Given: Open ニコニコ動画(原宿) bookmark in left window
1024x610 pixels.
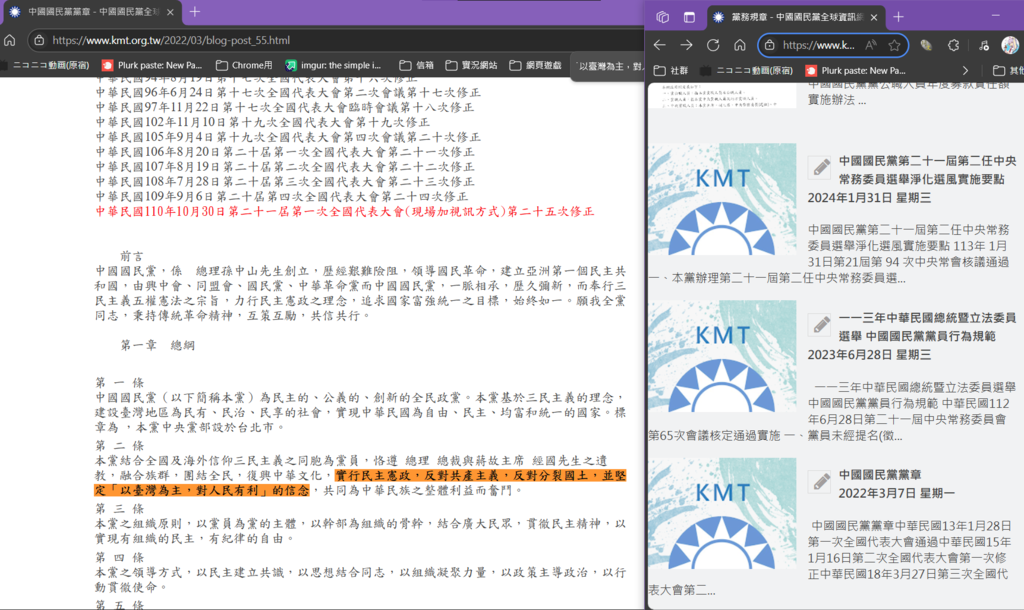Looking at the screenshot, I should (x=46, y=65).
